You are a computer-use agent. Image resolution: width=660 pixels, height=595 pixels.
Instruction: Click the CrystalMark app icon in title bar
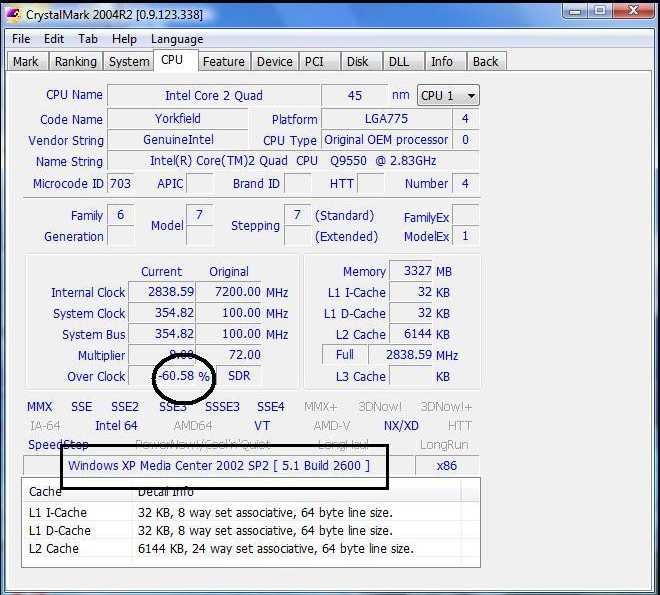[x=13, y=14]
